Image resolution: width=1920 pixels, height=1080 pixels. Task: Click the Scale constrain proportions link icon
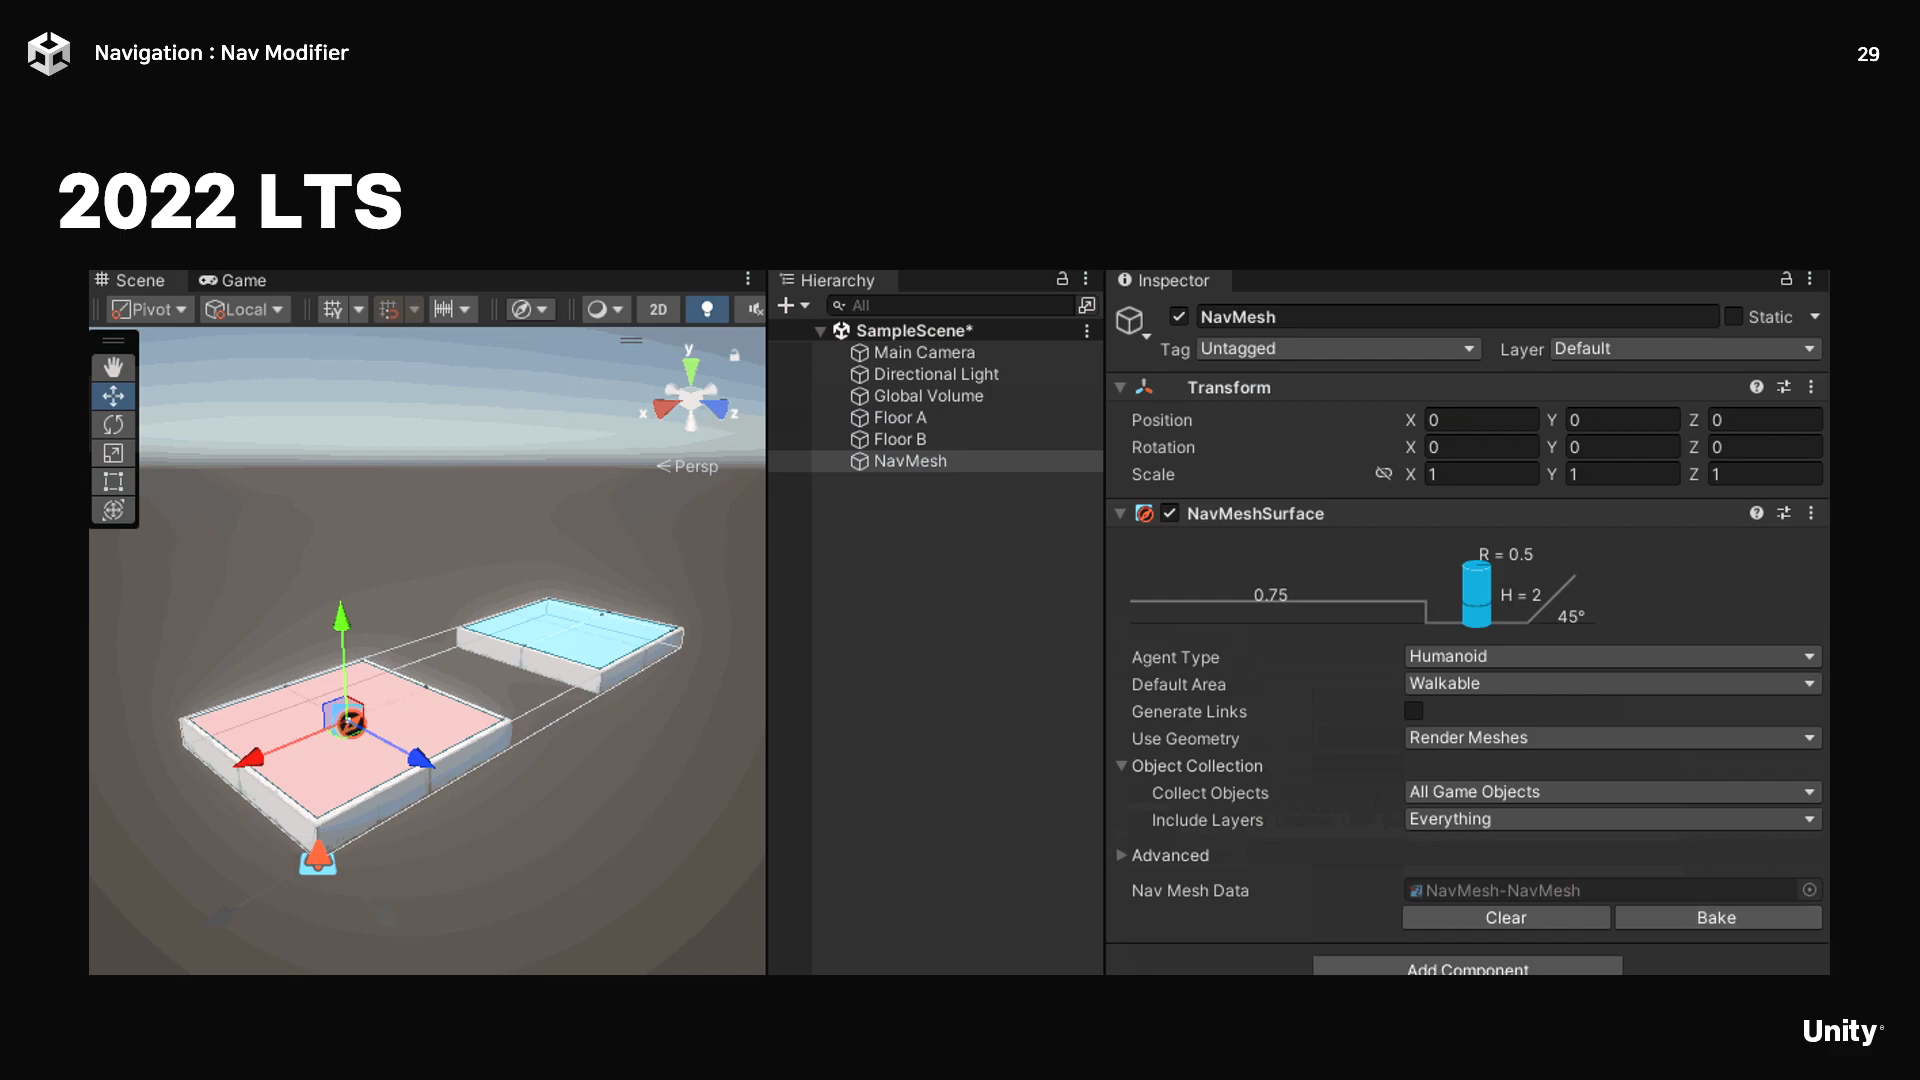(x=1384, y=474)
